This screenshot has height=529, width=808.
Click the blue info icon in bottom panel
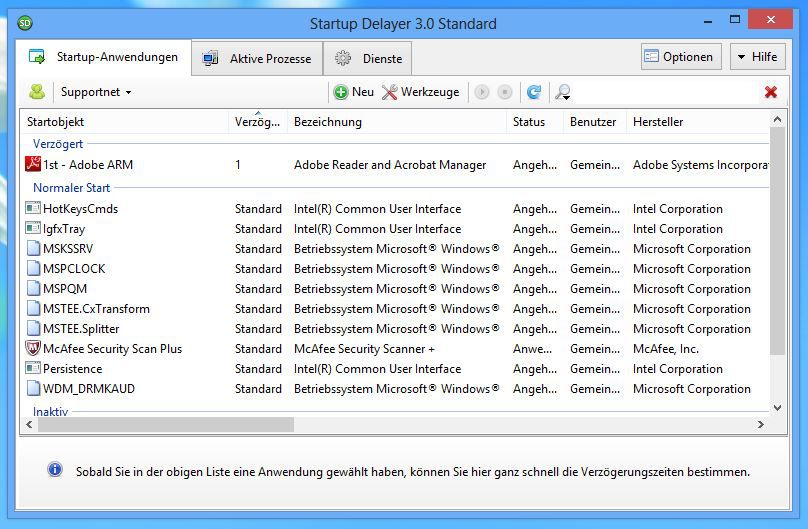coord(55,469)
